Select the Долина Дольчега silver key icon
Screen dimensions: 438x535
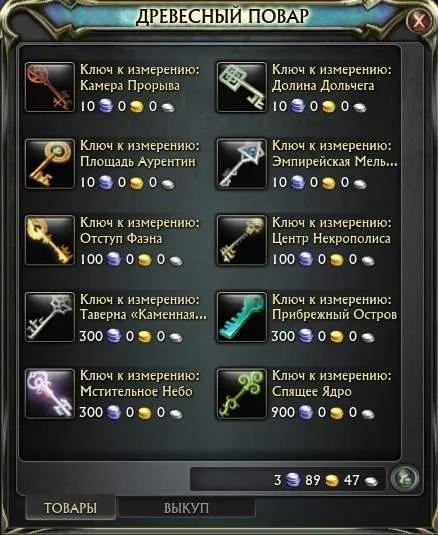point(242,87)
